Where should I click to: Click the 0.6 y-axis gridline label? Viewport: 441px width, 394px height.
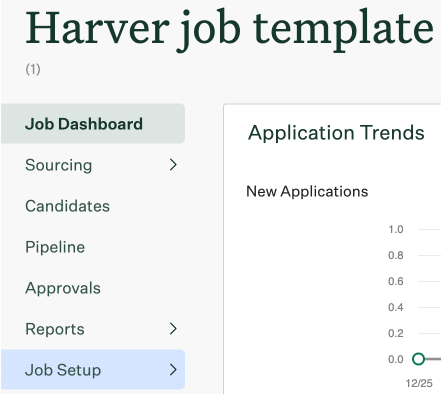(x=396, y=281)
